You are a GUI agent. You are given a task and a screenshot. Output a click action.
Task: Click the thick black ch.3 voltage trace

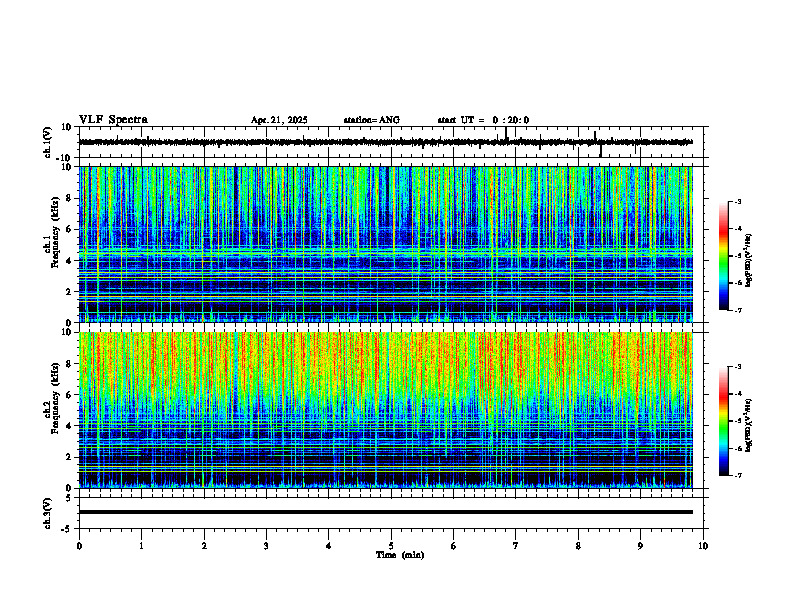[385, 512]
